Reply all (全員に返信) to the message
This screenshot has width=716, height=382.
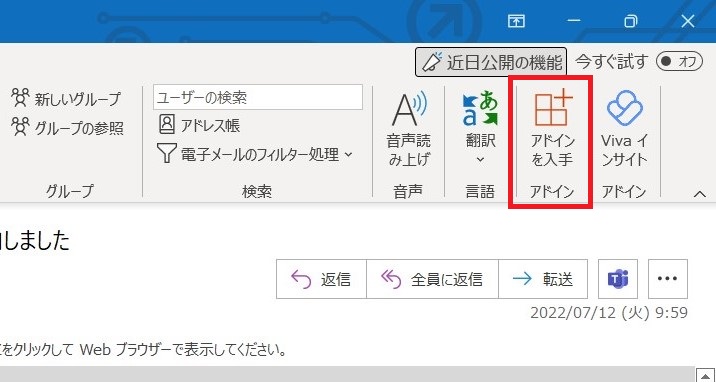click(432, 279)
